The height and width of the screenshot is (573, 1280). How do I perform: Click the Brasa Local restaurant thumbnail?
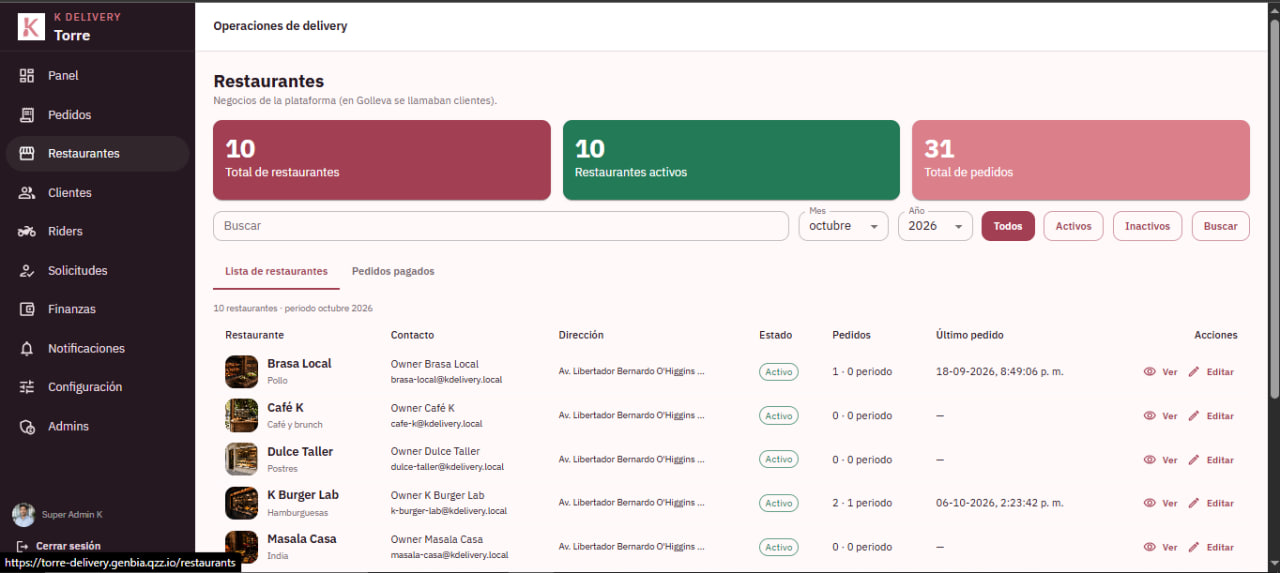(x=242, y=372)
